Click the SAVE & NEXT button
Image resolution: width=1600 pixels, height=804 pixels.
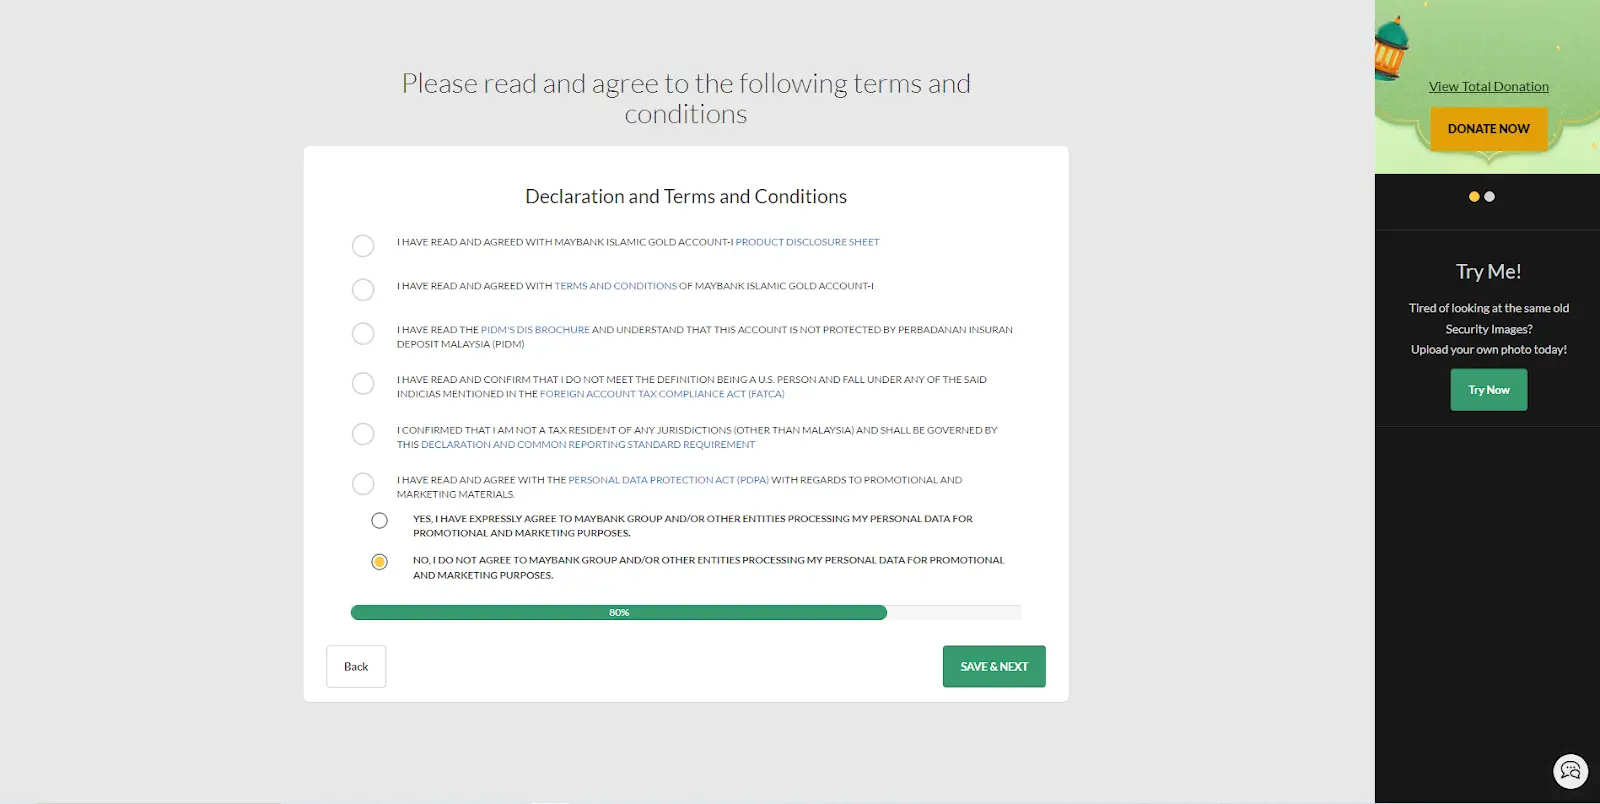[993, 667]
